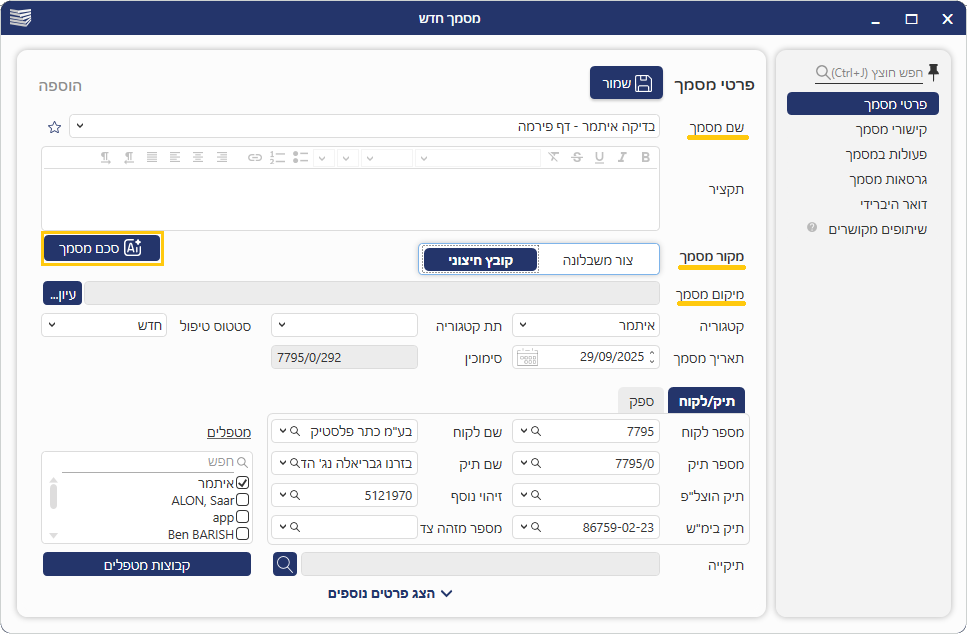Select the create from template (צור משבלונה) option
This screenshot has height=634, width=967.
[600, 260]
